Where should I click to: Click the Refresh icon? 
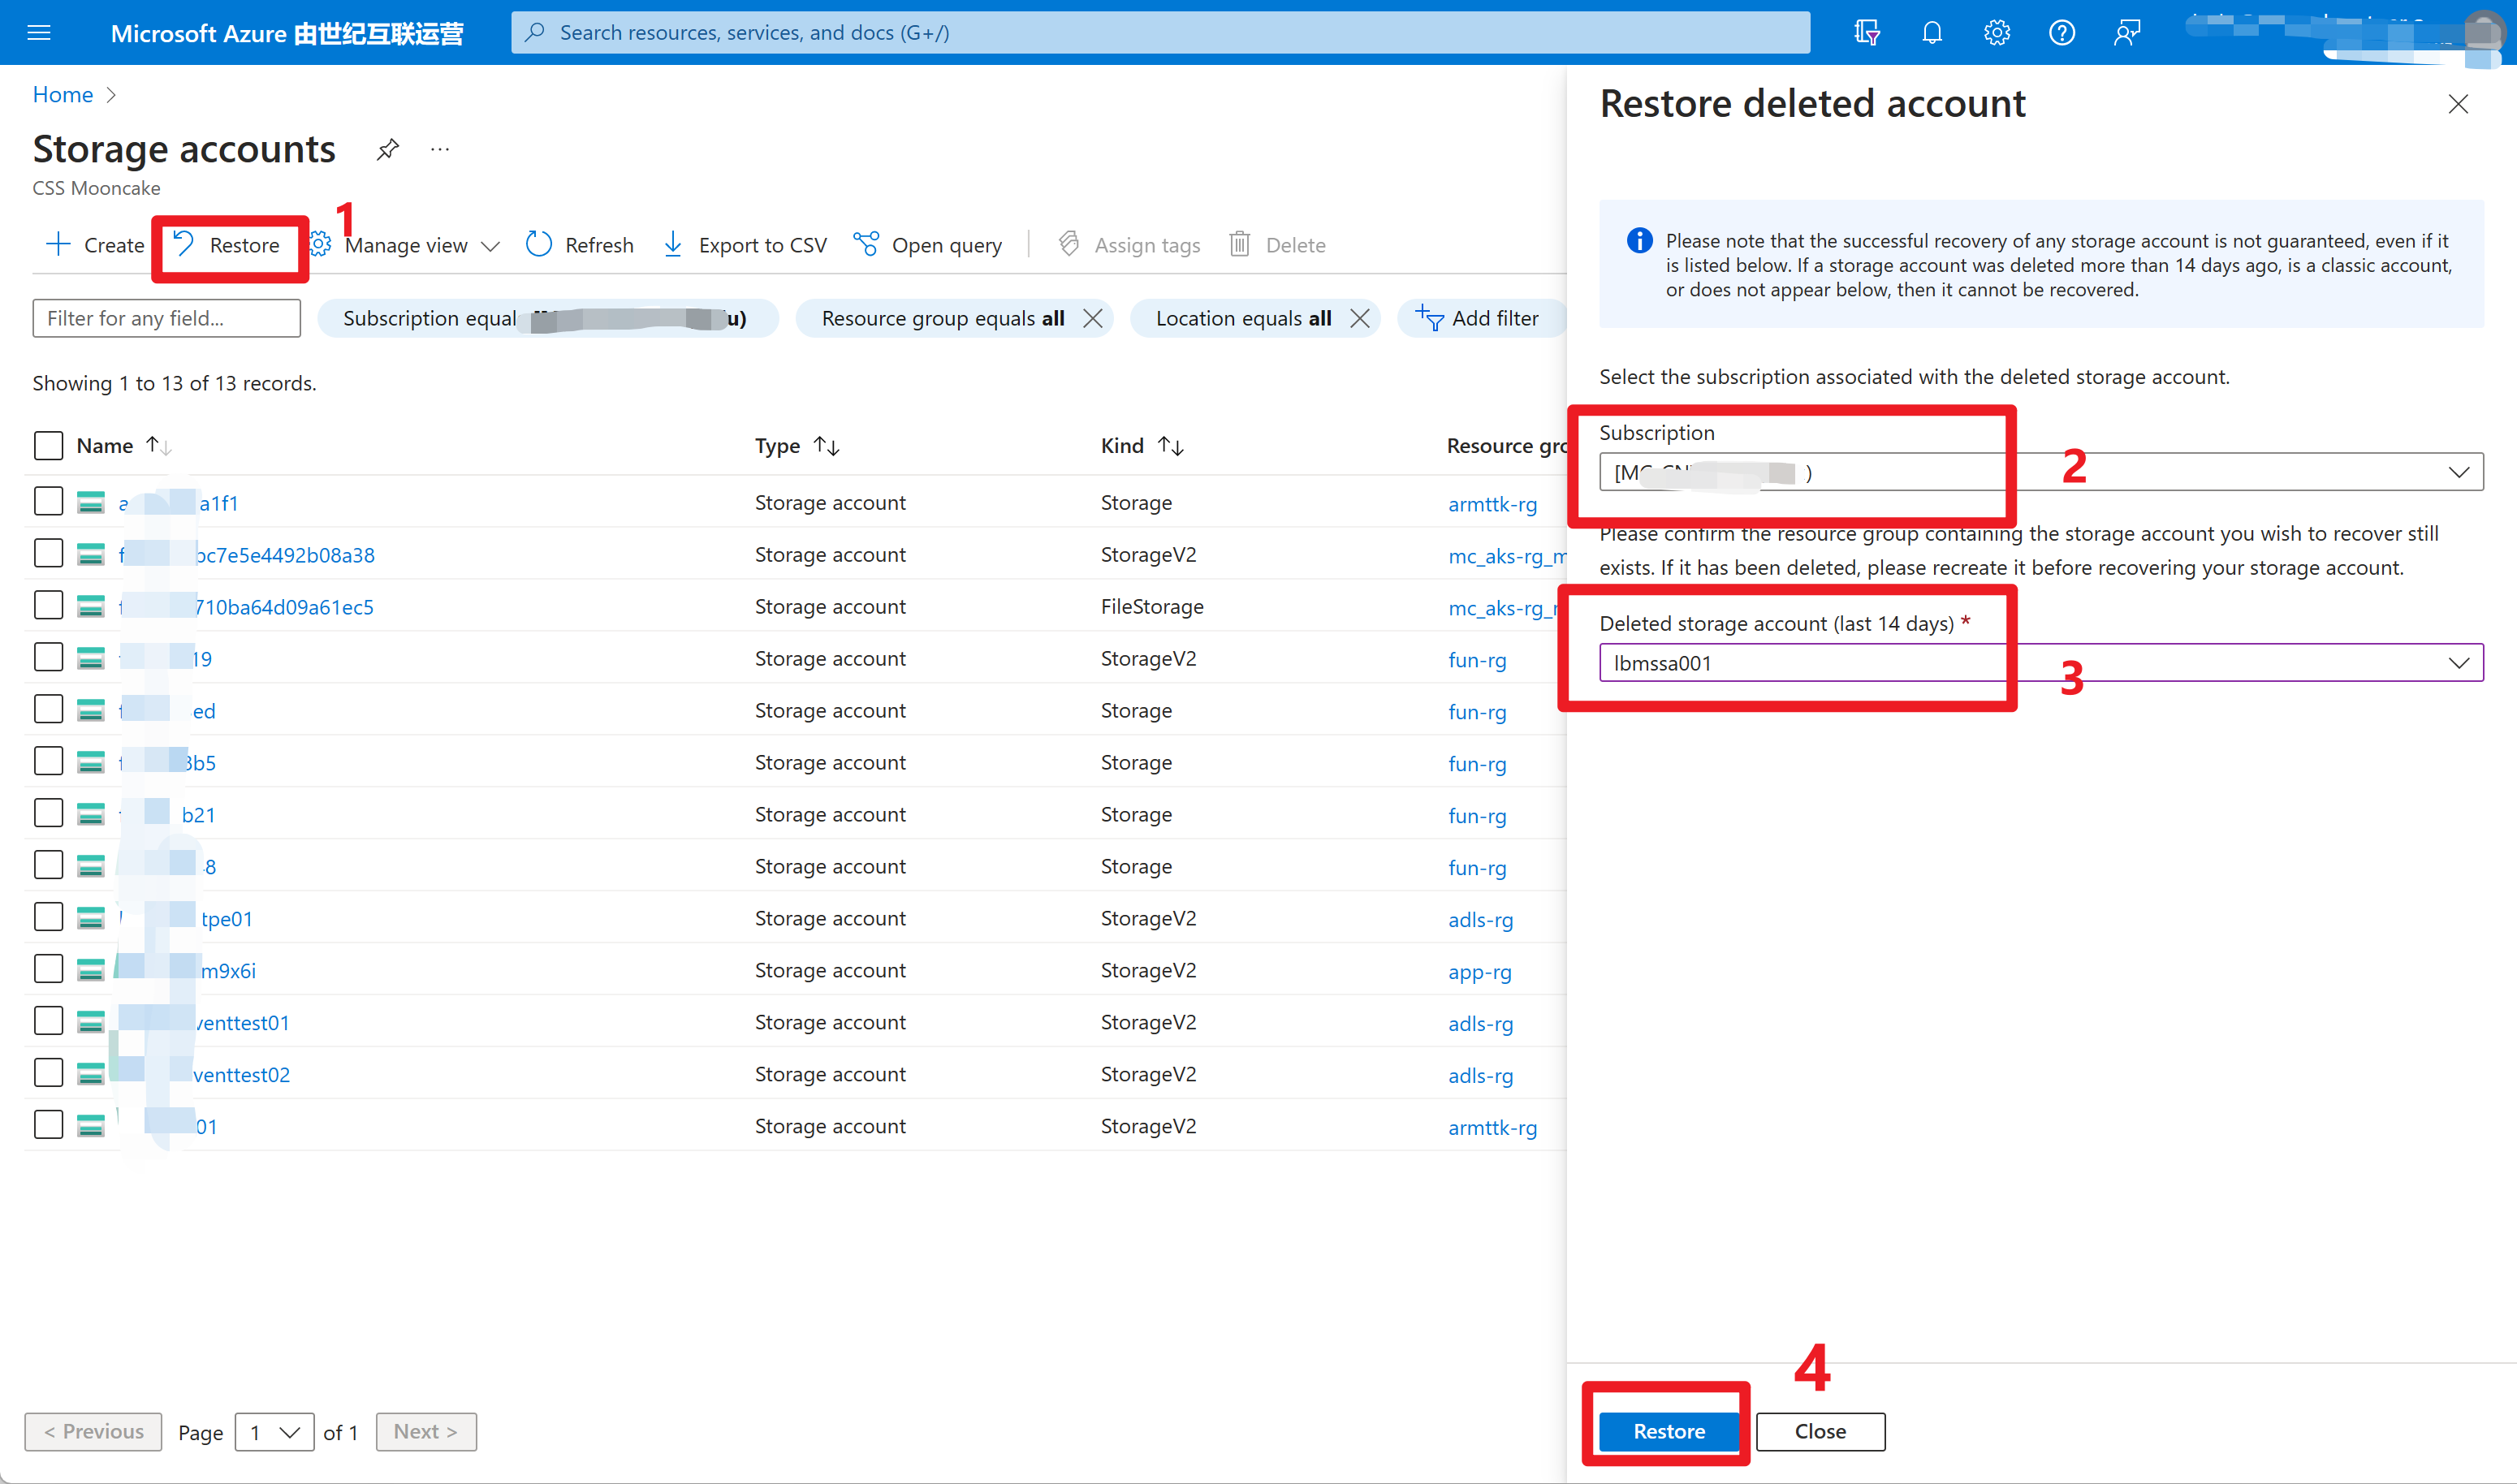[541, 245]
